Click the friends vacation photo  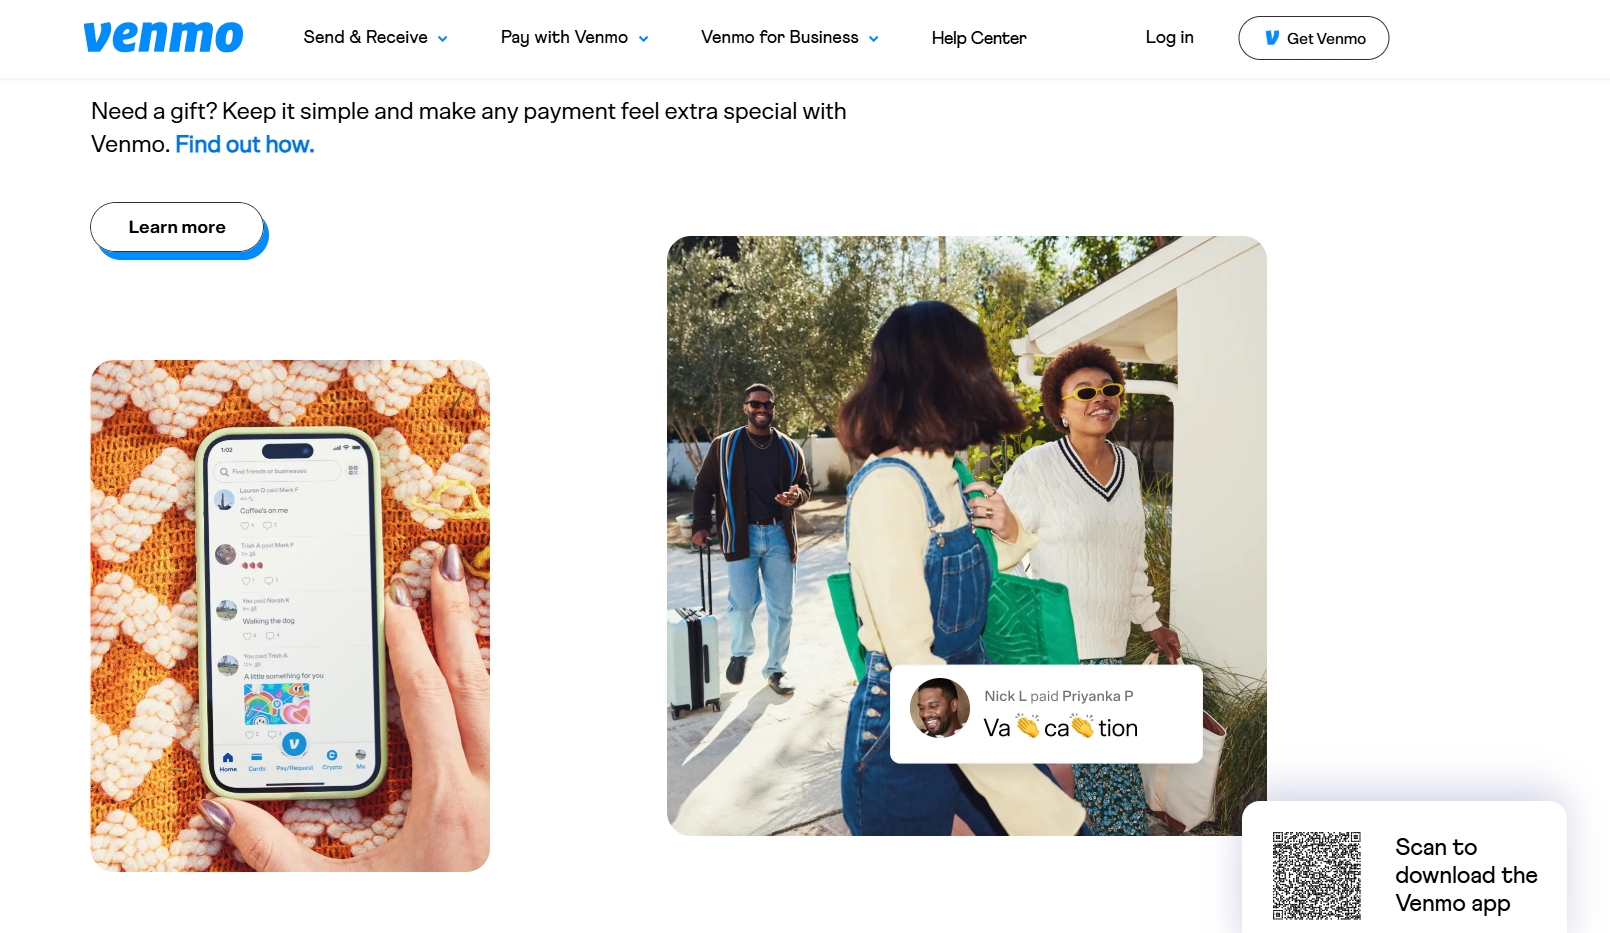coord(966,536)
